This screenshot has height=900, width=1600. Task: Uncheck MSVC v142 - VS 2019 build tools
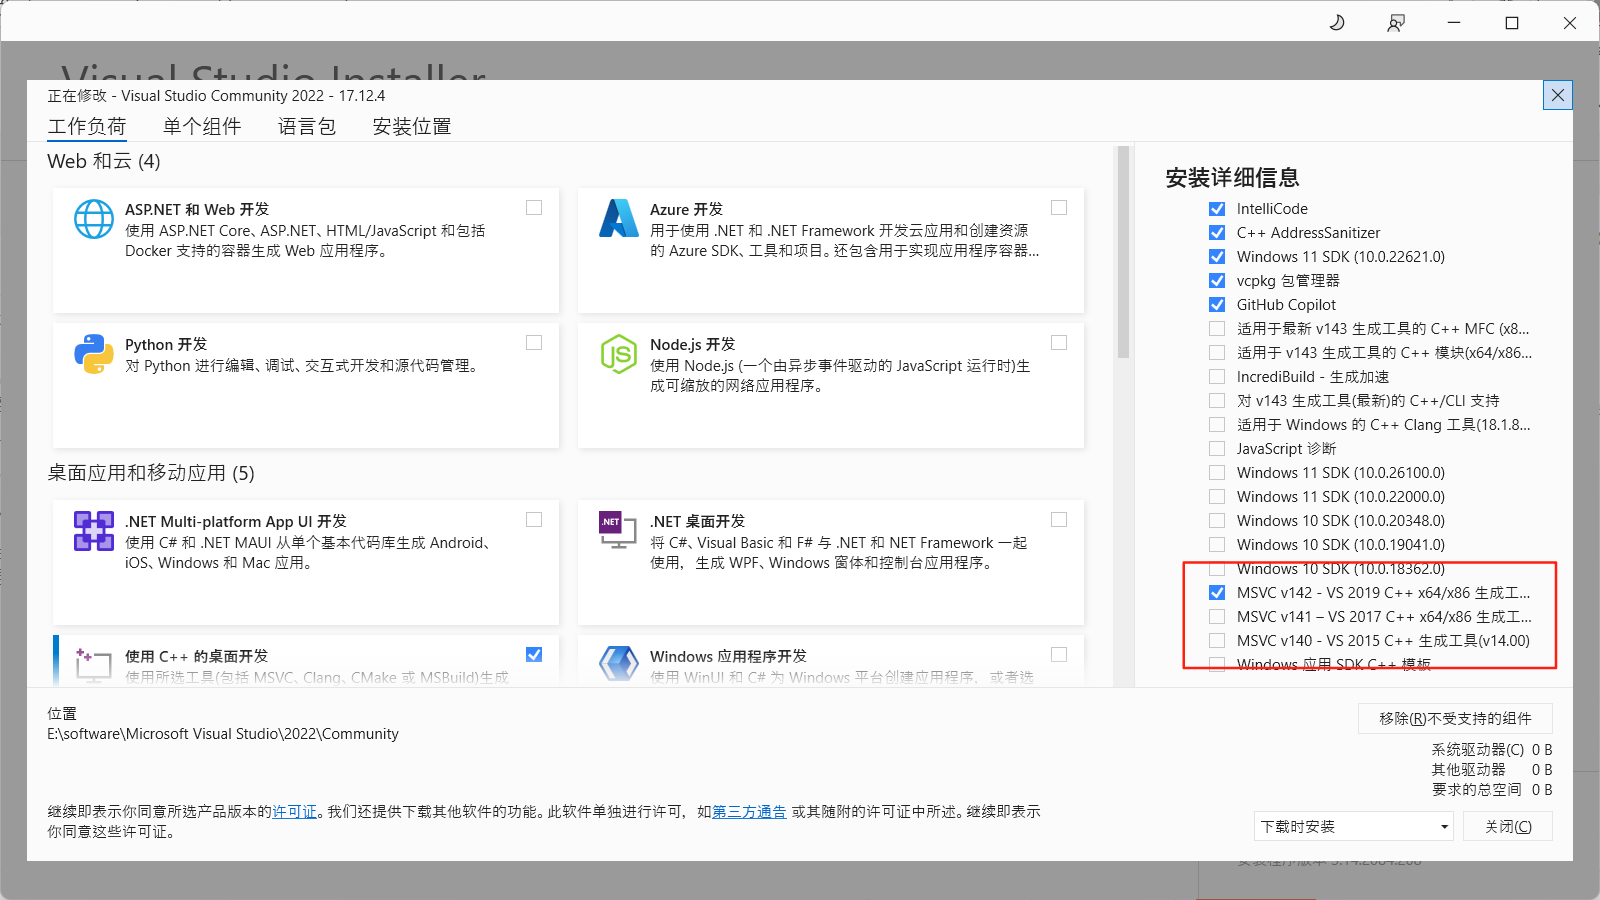1217,593
